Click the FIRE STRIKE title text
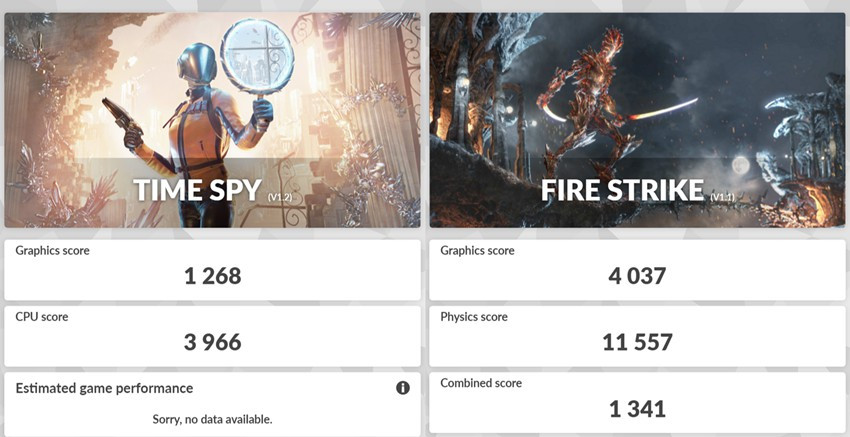Image resolution: width=850 pixels, height=437 pixels. (x=622, y=190)
